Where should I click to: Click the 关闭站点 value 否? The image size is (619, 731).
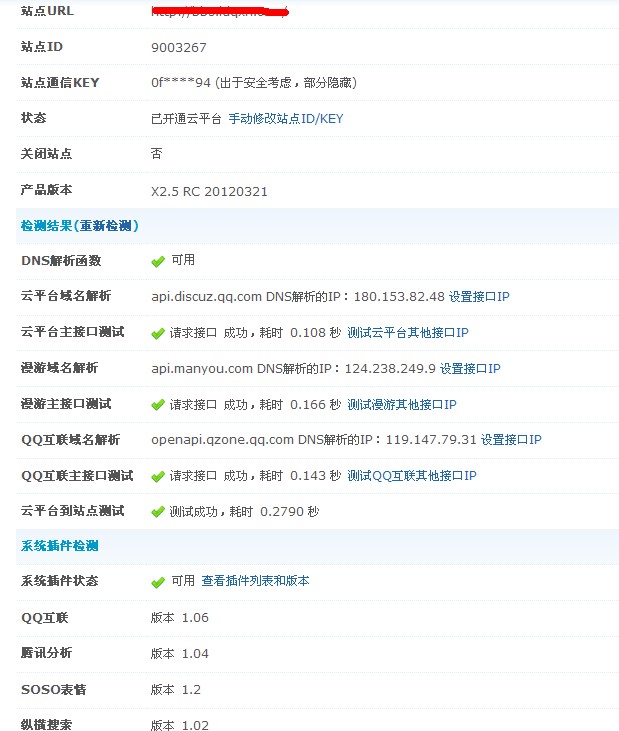click(157, 153)
